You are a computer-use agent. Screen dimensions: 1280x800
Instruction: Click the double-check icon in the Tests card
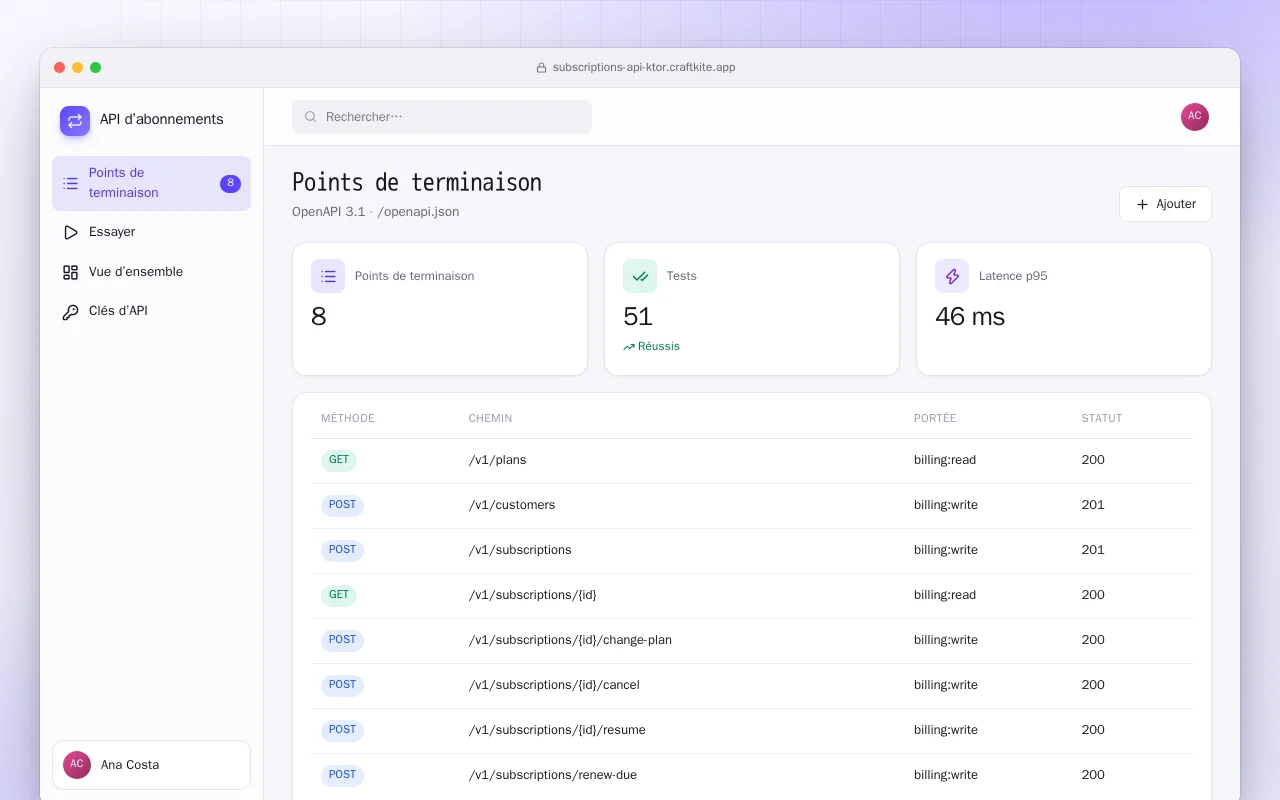click(x=640, y=276)
